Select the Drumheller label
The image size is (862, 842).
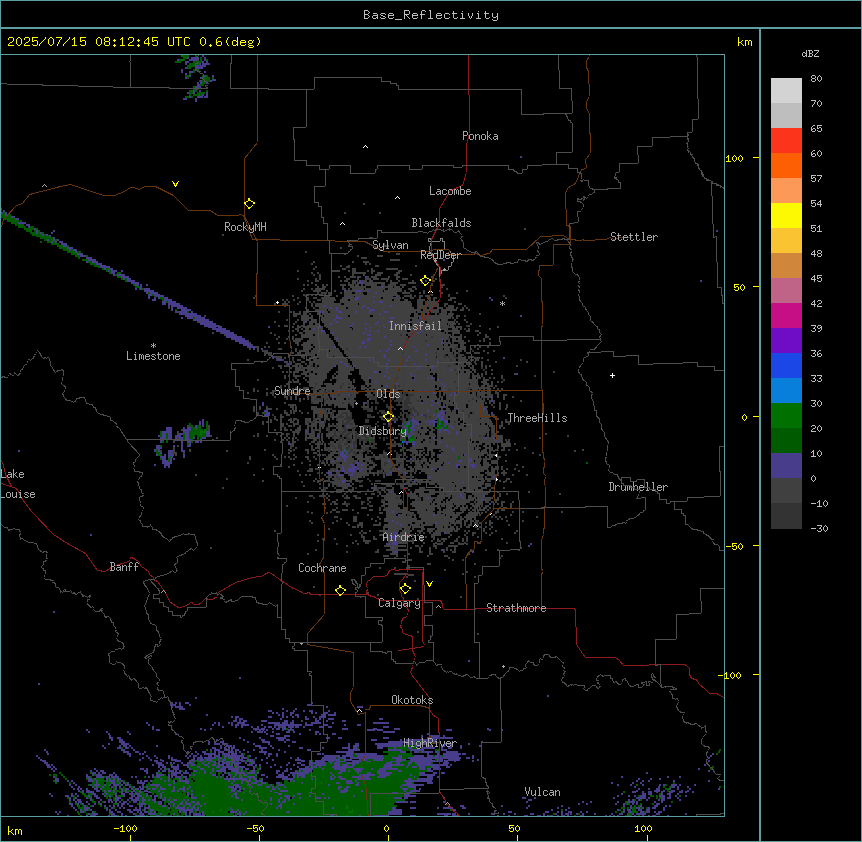click(x=638, y=487)
